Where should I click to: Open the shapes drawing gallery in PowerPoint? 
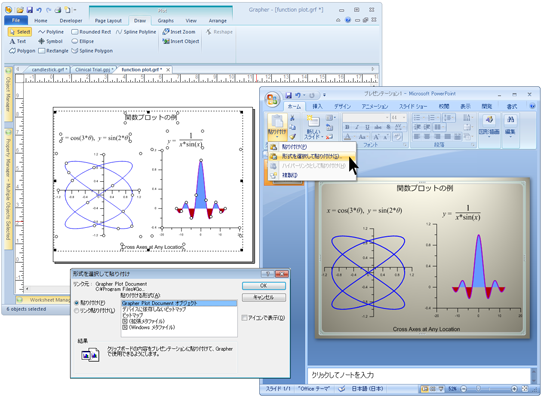[489, 125]
